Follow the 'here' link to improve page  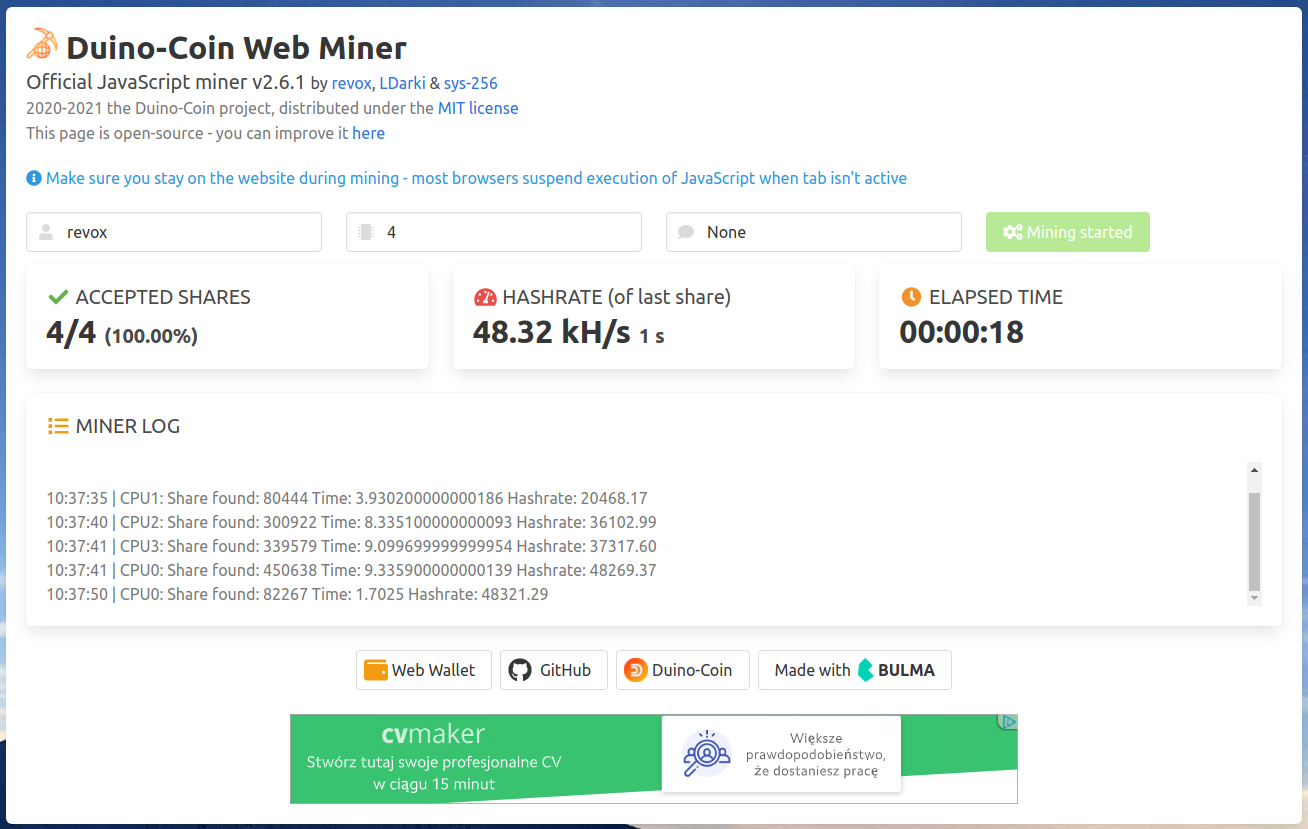368,133
